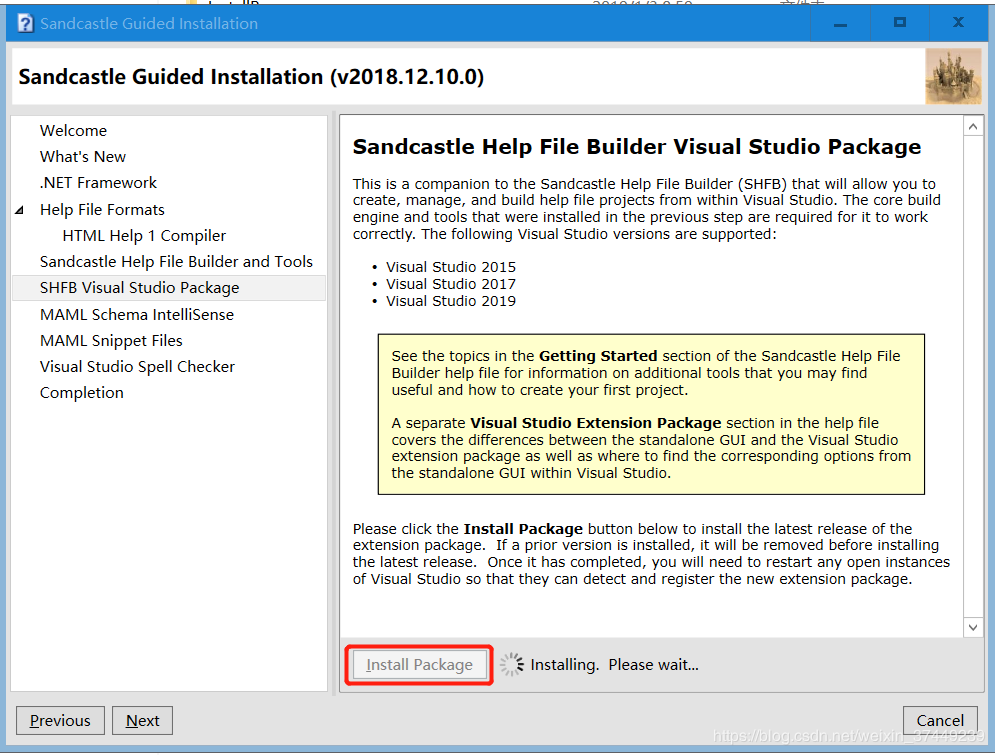Go to the MAML Snippet Files step

point(111,341)
